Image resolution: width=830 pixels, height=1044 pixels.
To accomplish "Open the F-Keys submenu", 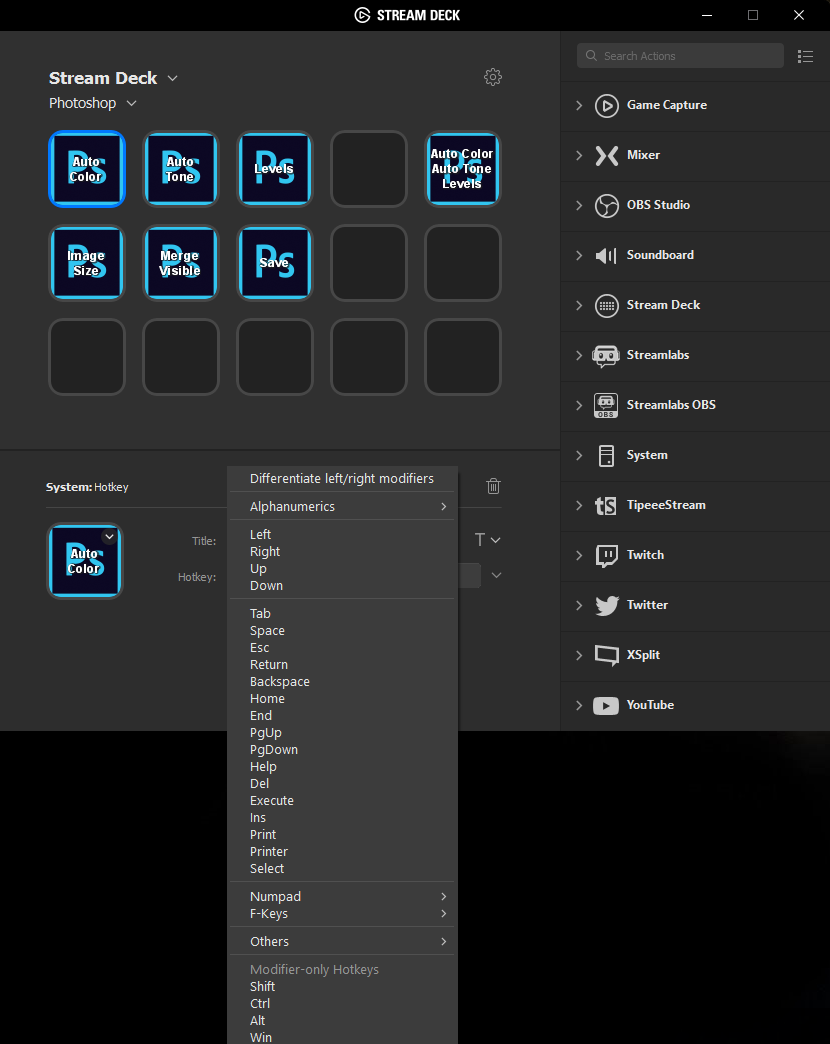I will coord(341,914).
